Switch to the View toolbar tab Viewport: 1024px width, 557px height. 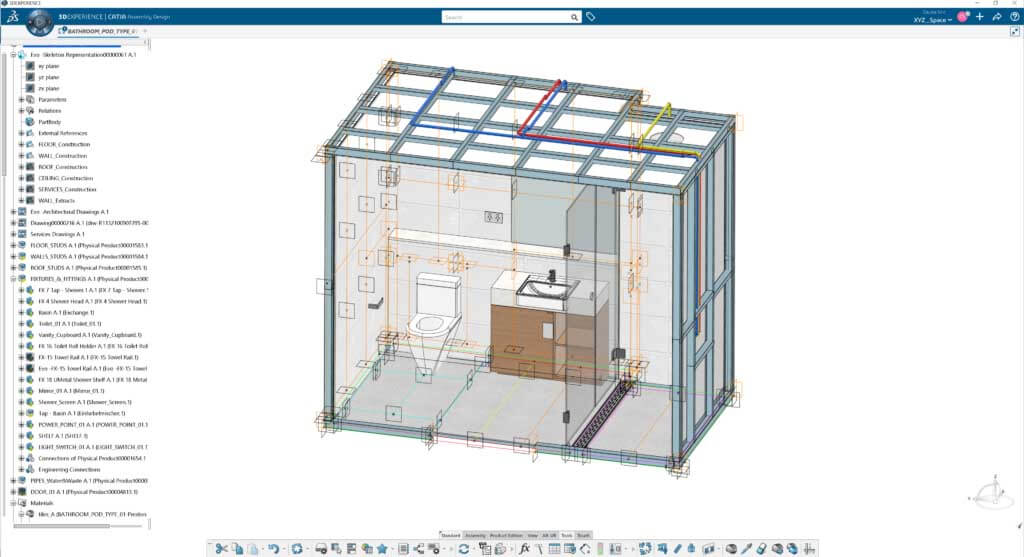(x=533, y=535)
